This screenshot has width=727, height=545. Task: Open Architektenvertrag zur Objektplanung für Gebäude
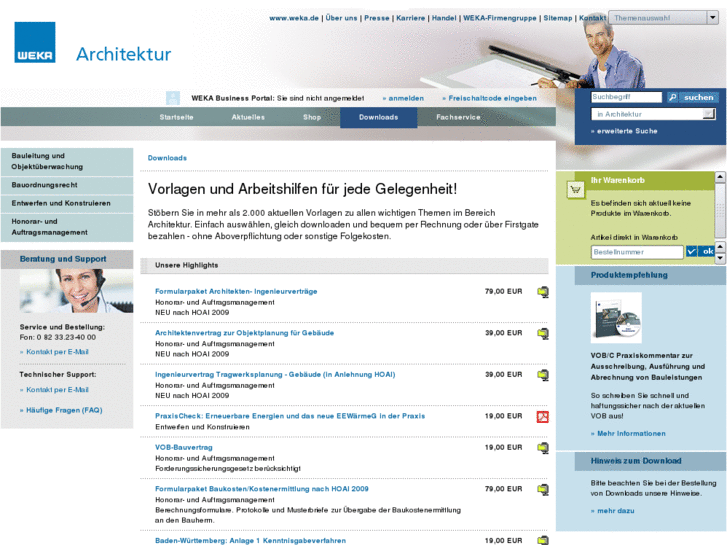(x=244, y=333)
